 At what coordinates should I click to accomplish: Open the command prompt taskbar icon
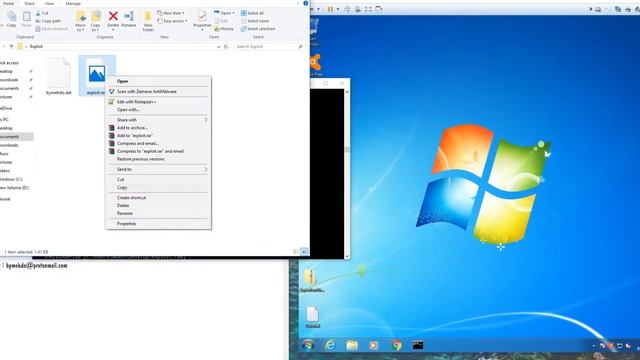(x=418, y=345)
